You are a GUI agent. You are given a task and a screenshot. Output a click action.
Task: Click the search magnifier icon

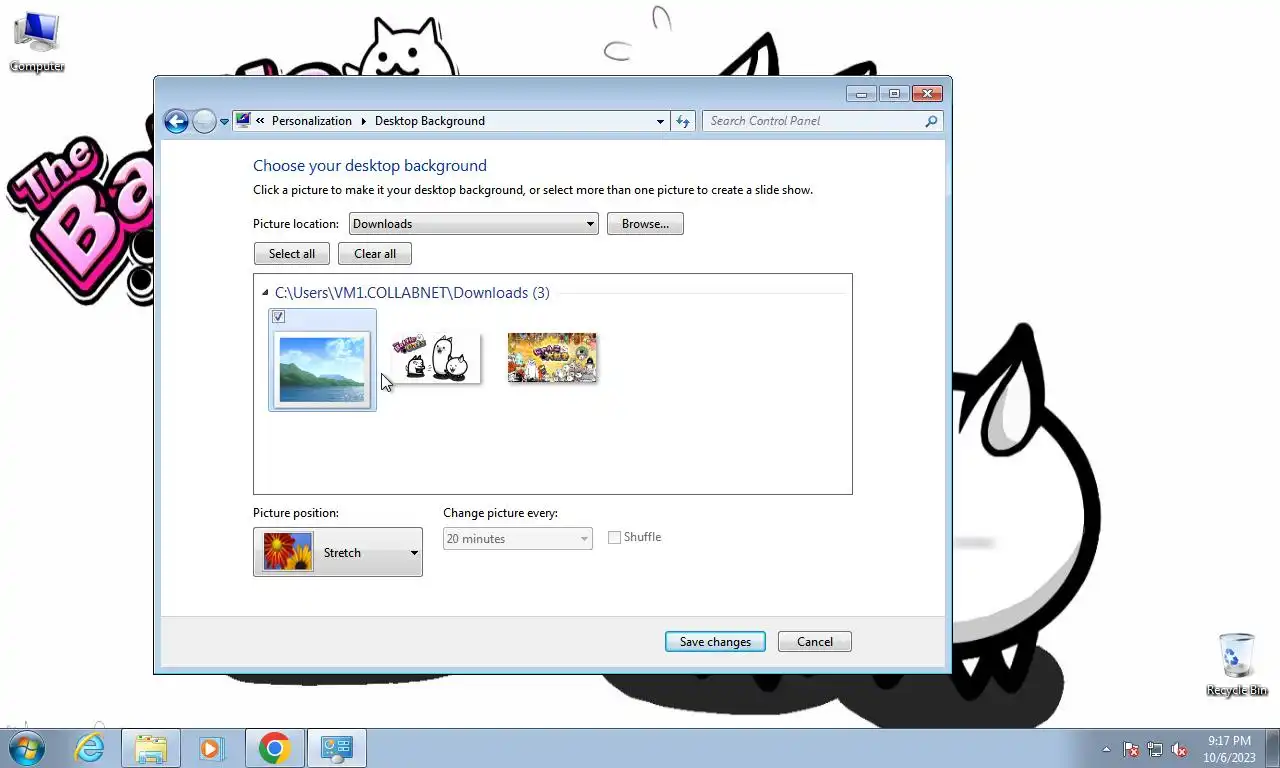(x=931, y=121)
